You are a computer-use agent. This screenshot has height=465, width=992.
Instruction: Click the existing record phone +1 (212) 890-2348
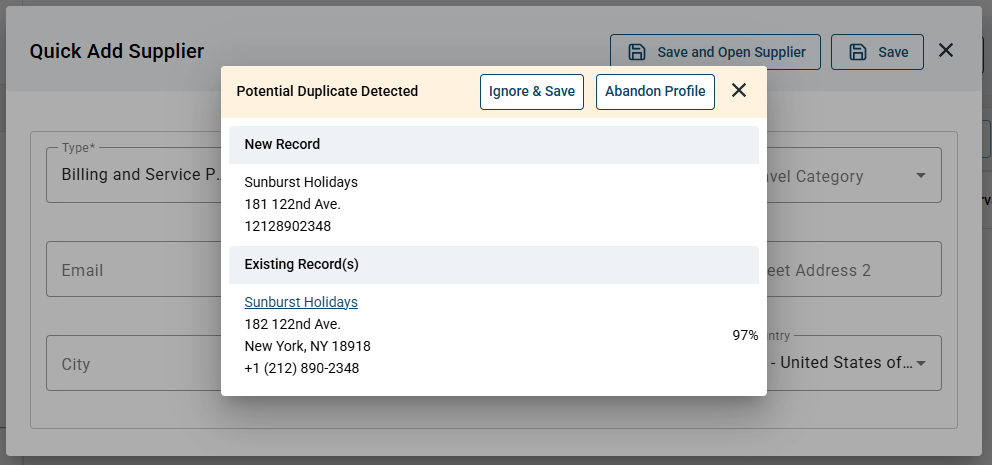[301, 368]
